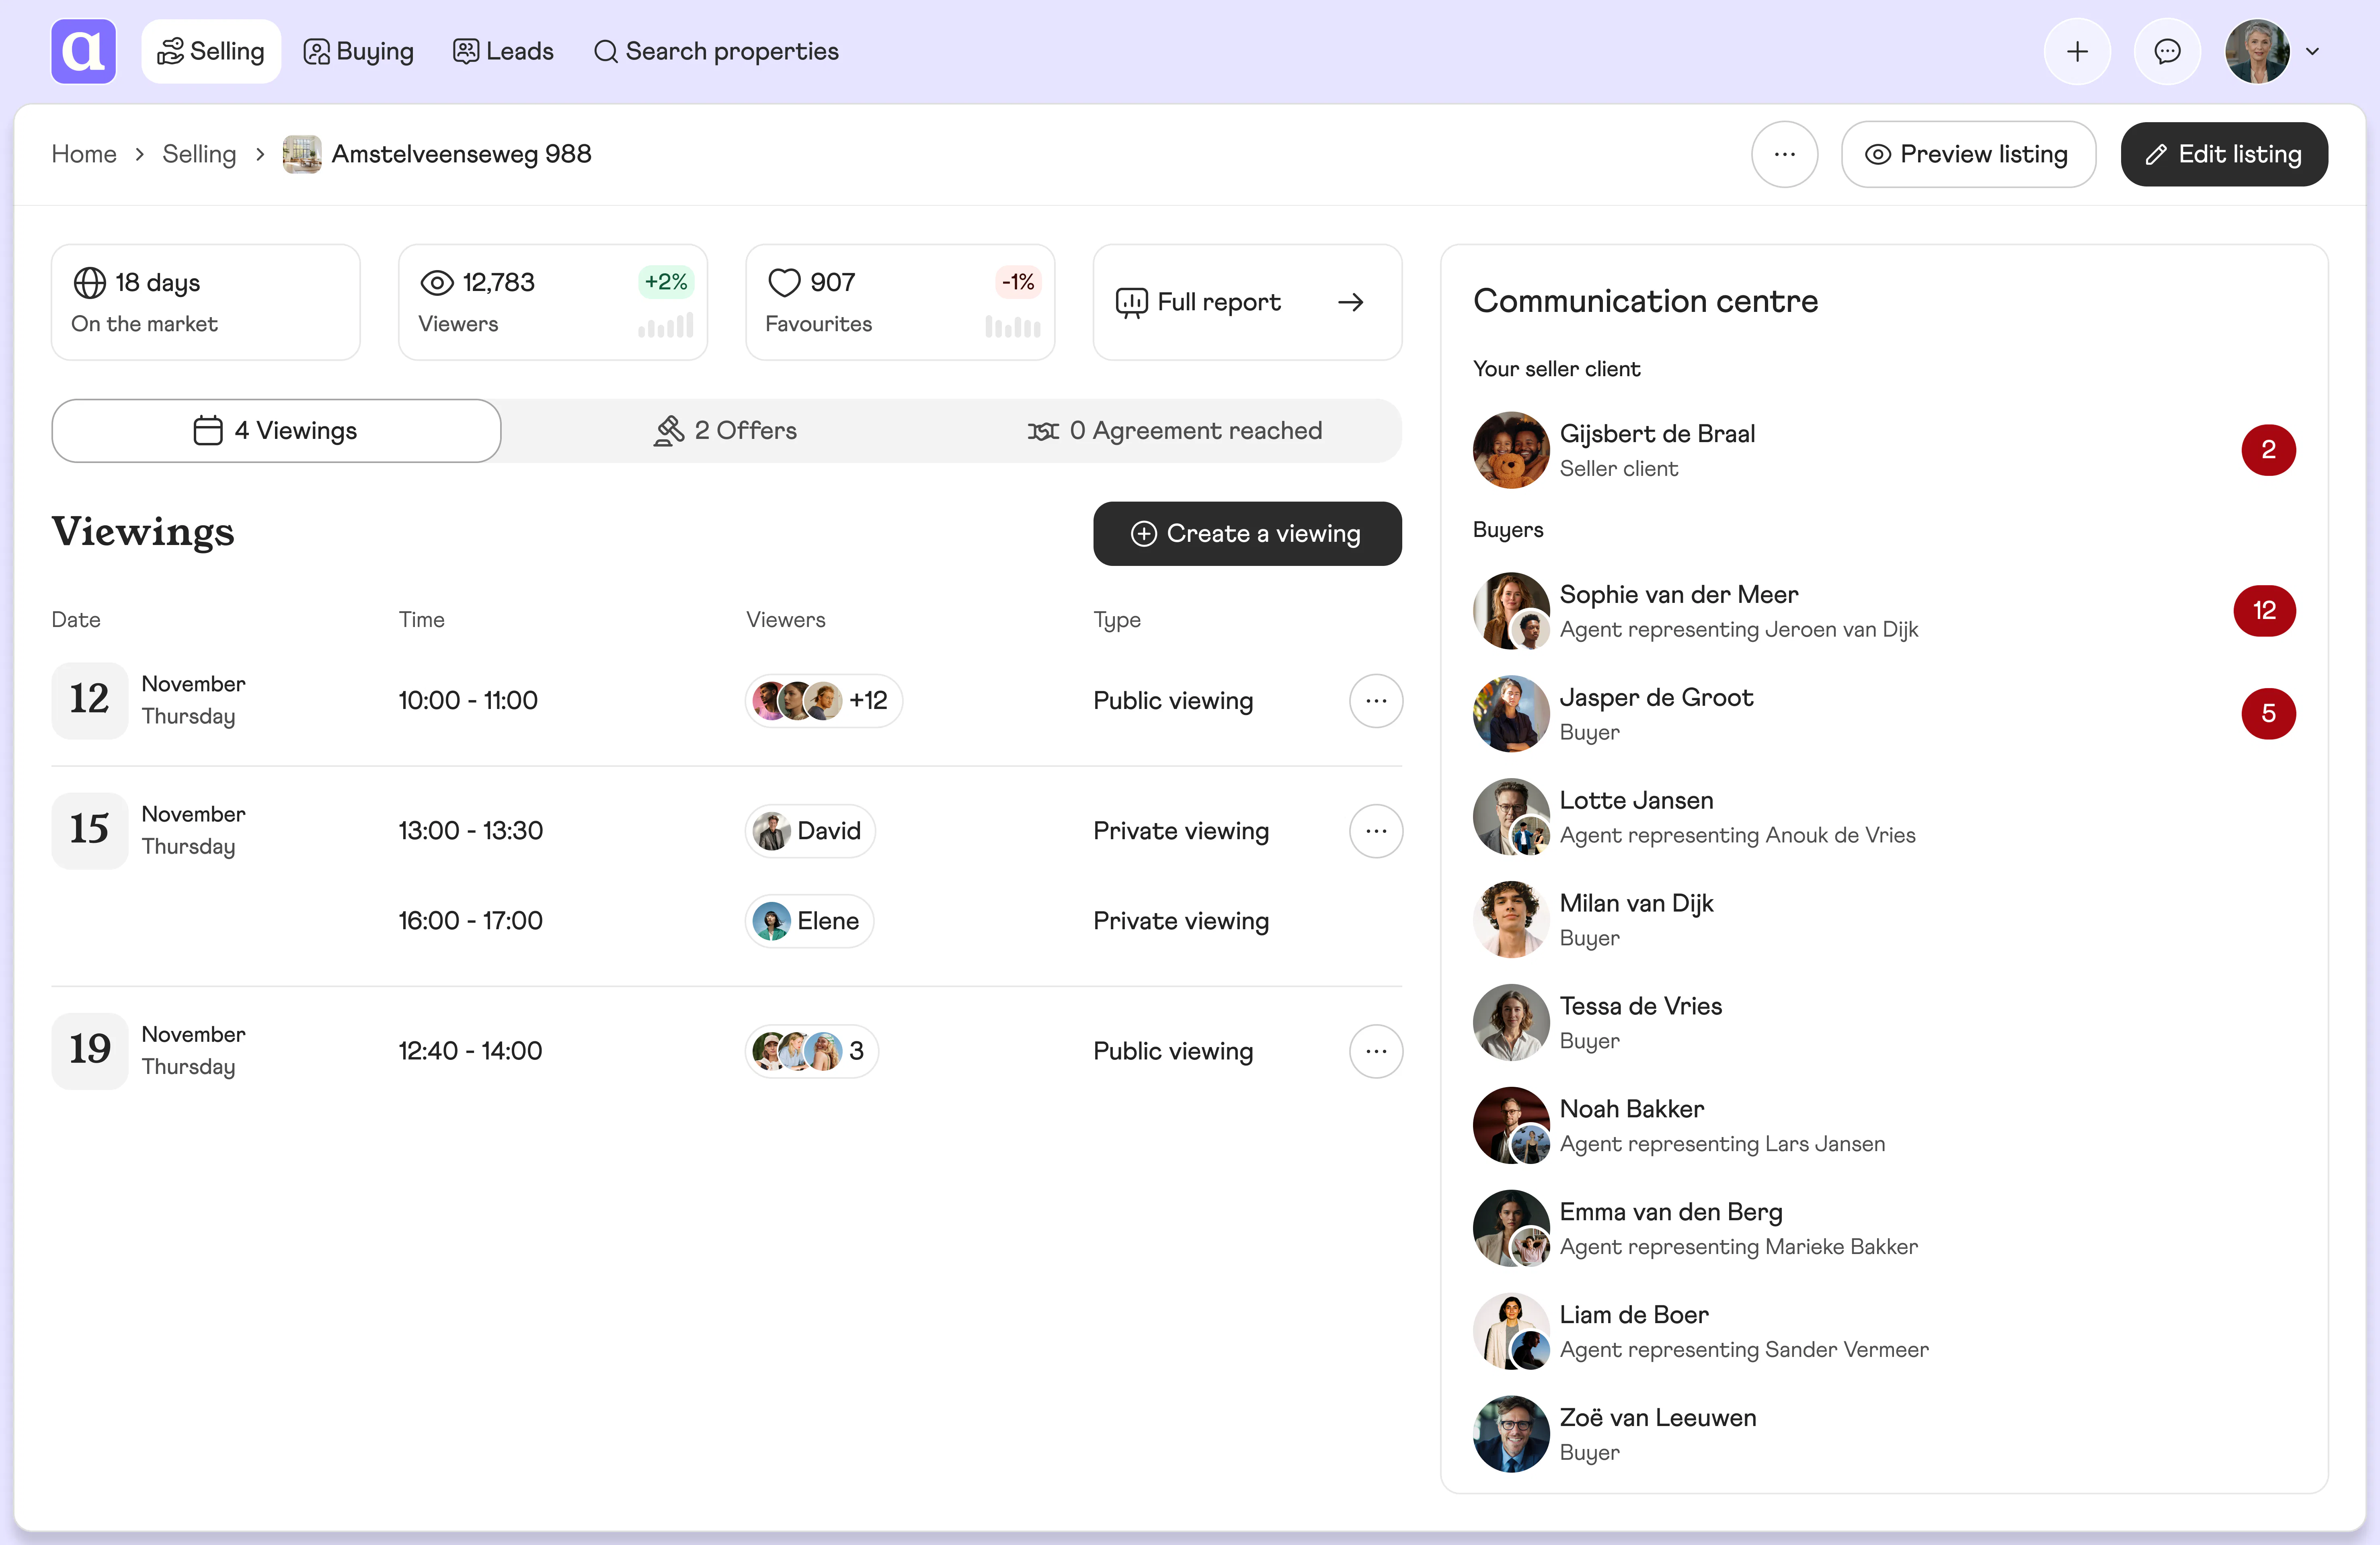The image size is (2380, 1545).
Task: Open the Leads tab
Action: [x=503, y=51]
